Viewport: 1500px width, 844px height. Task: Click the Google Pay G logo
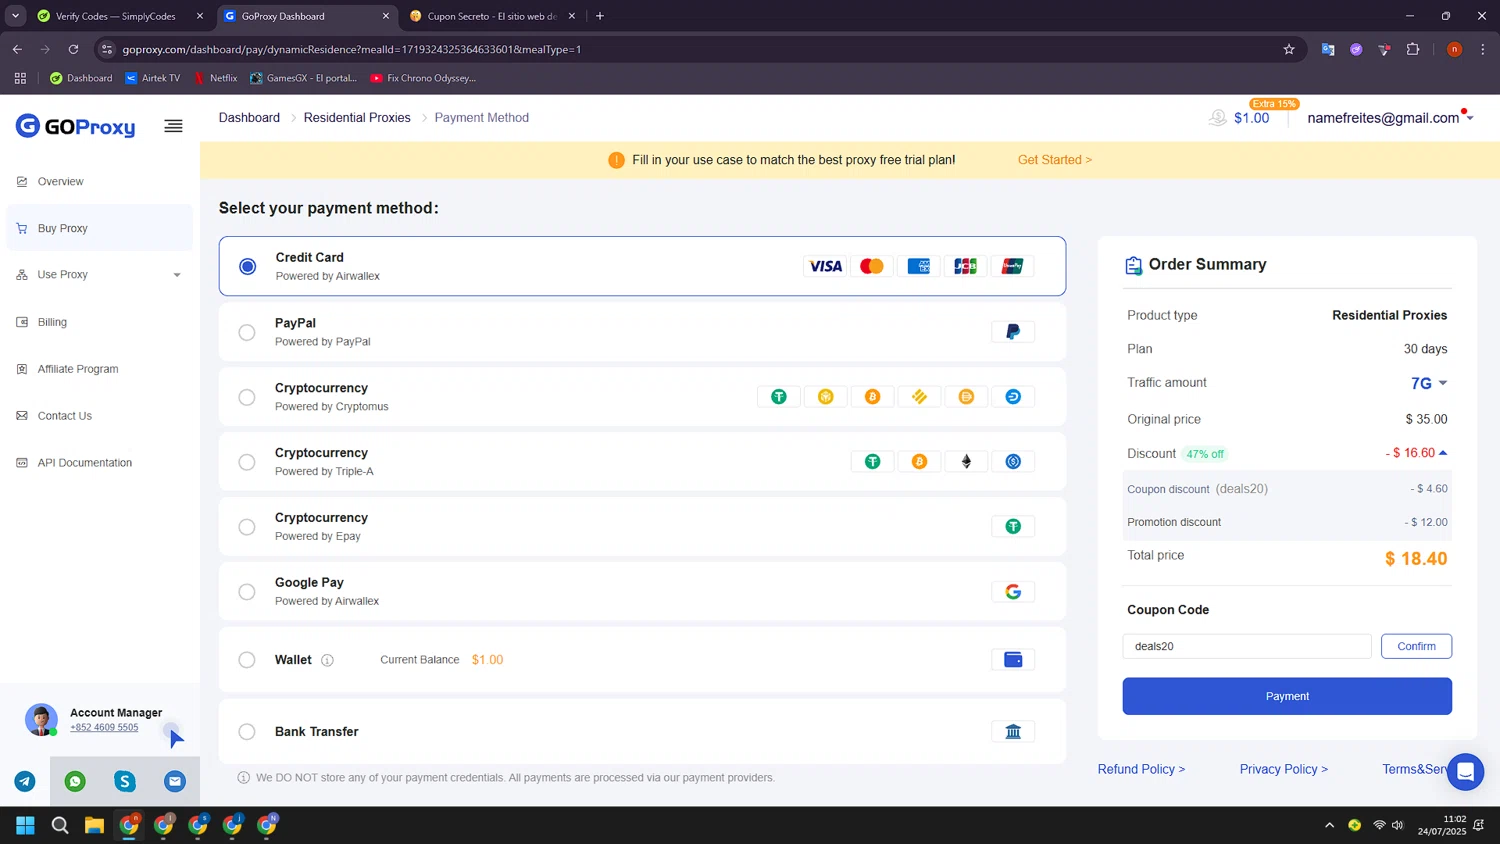[x=1013, y=592]
